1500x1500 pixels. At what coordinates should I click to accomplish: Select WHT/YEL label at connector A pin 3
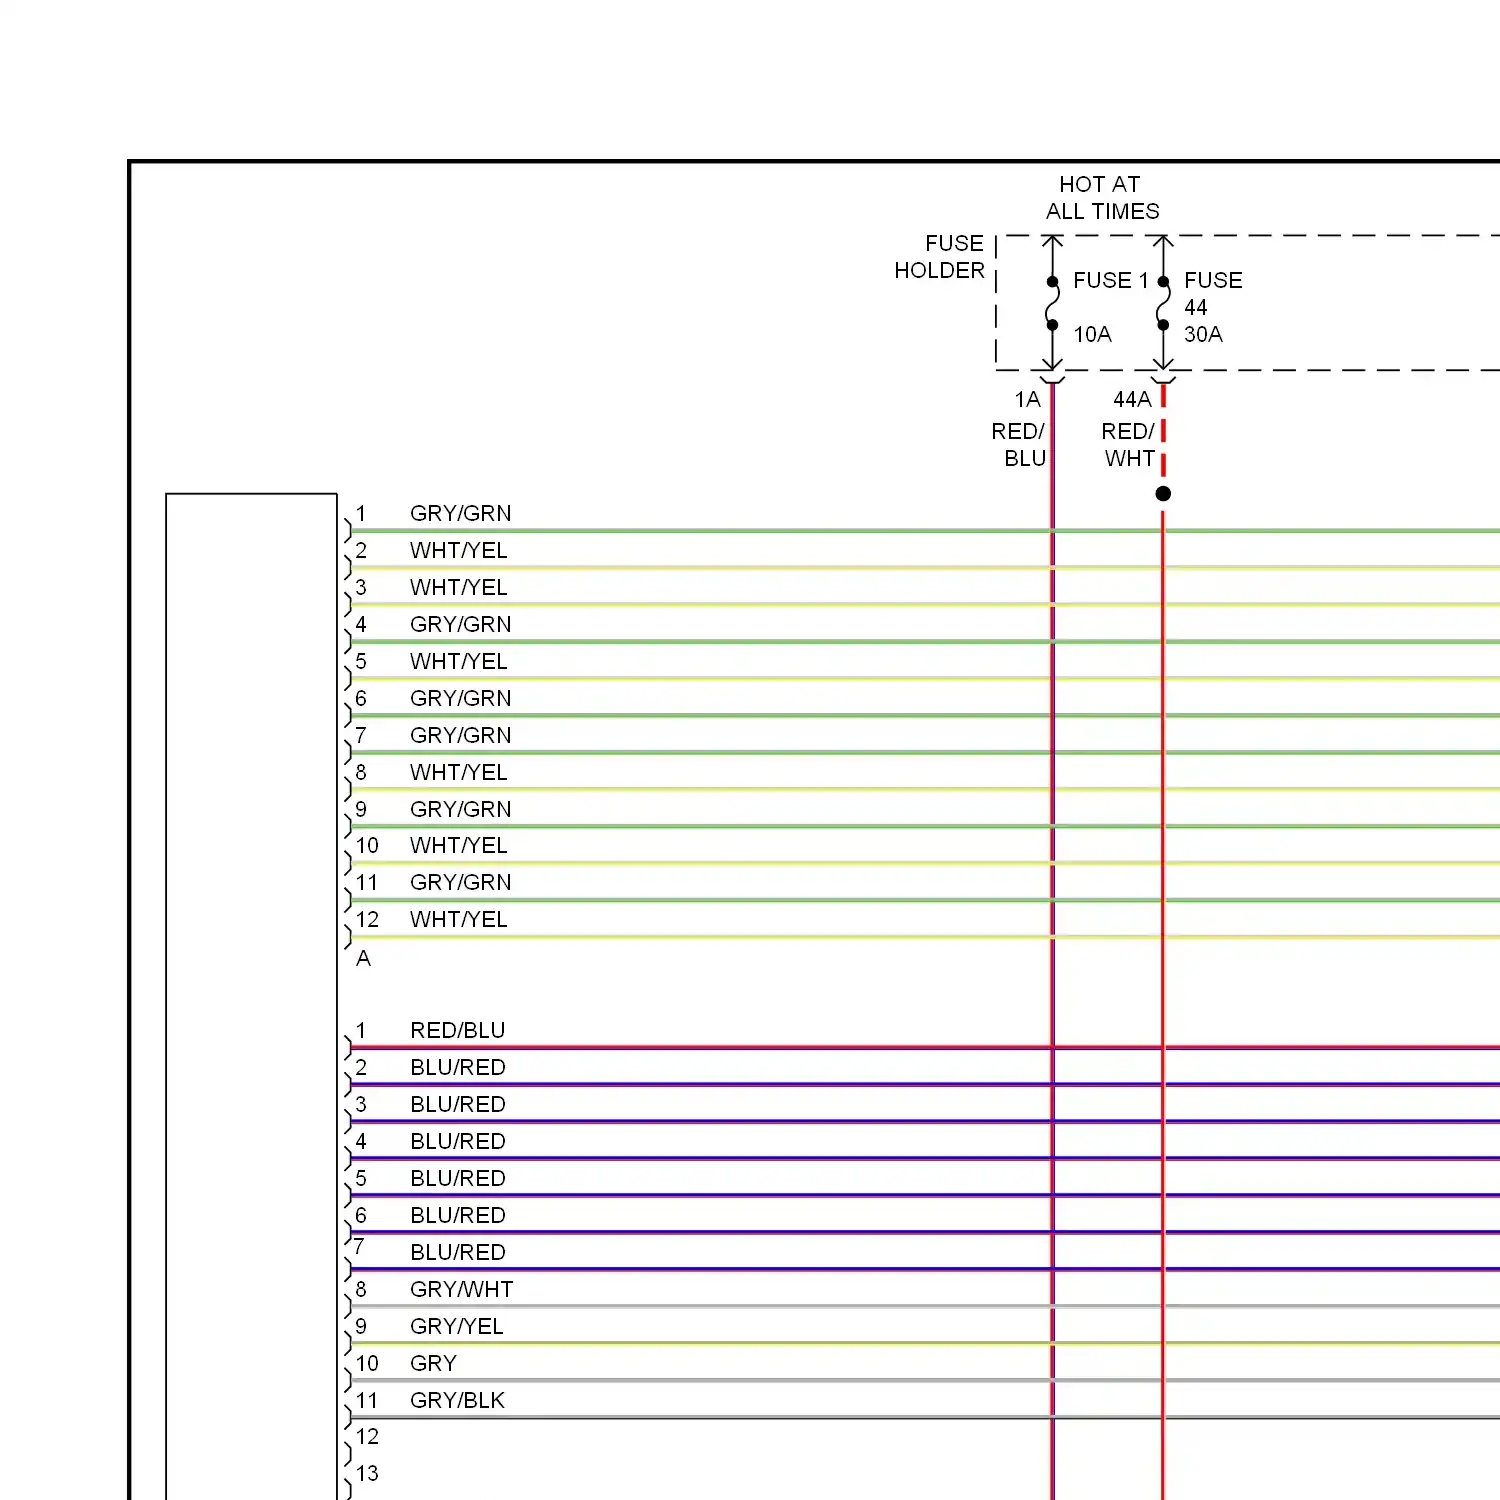pyautogui.click(x=458, y=587)
